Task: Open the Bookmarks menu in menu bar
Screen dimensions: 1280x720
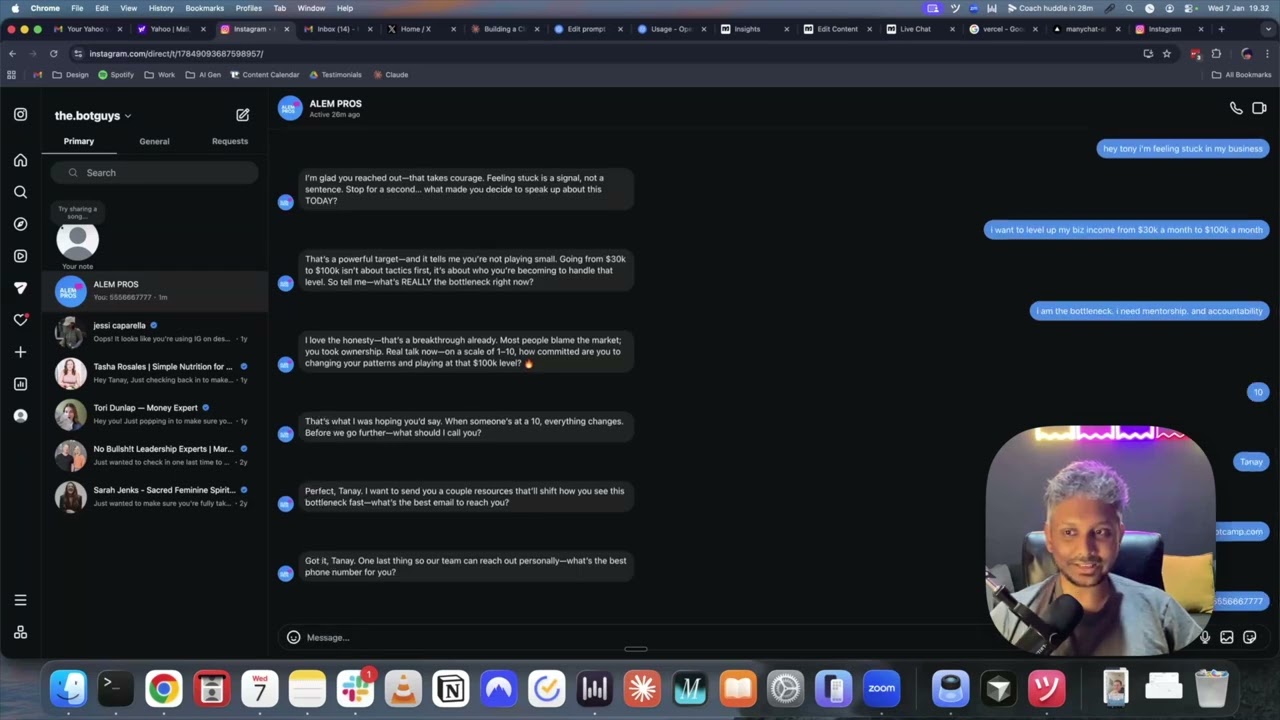Action: (x=204, y=8)
